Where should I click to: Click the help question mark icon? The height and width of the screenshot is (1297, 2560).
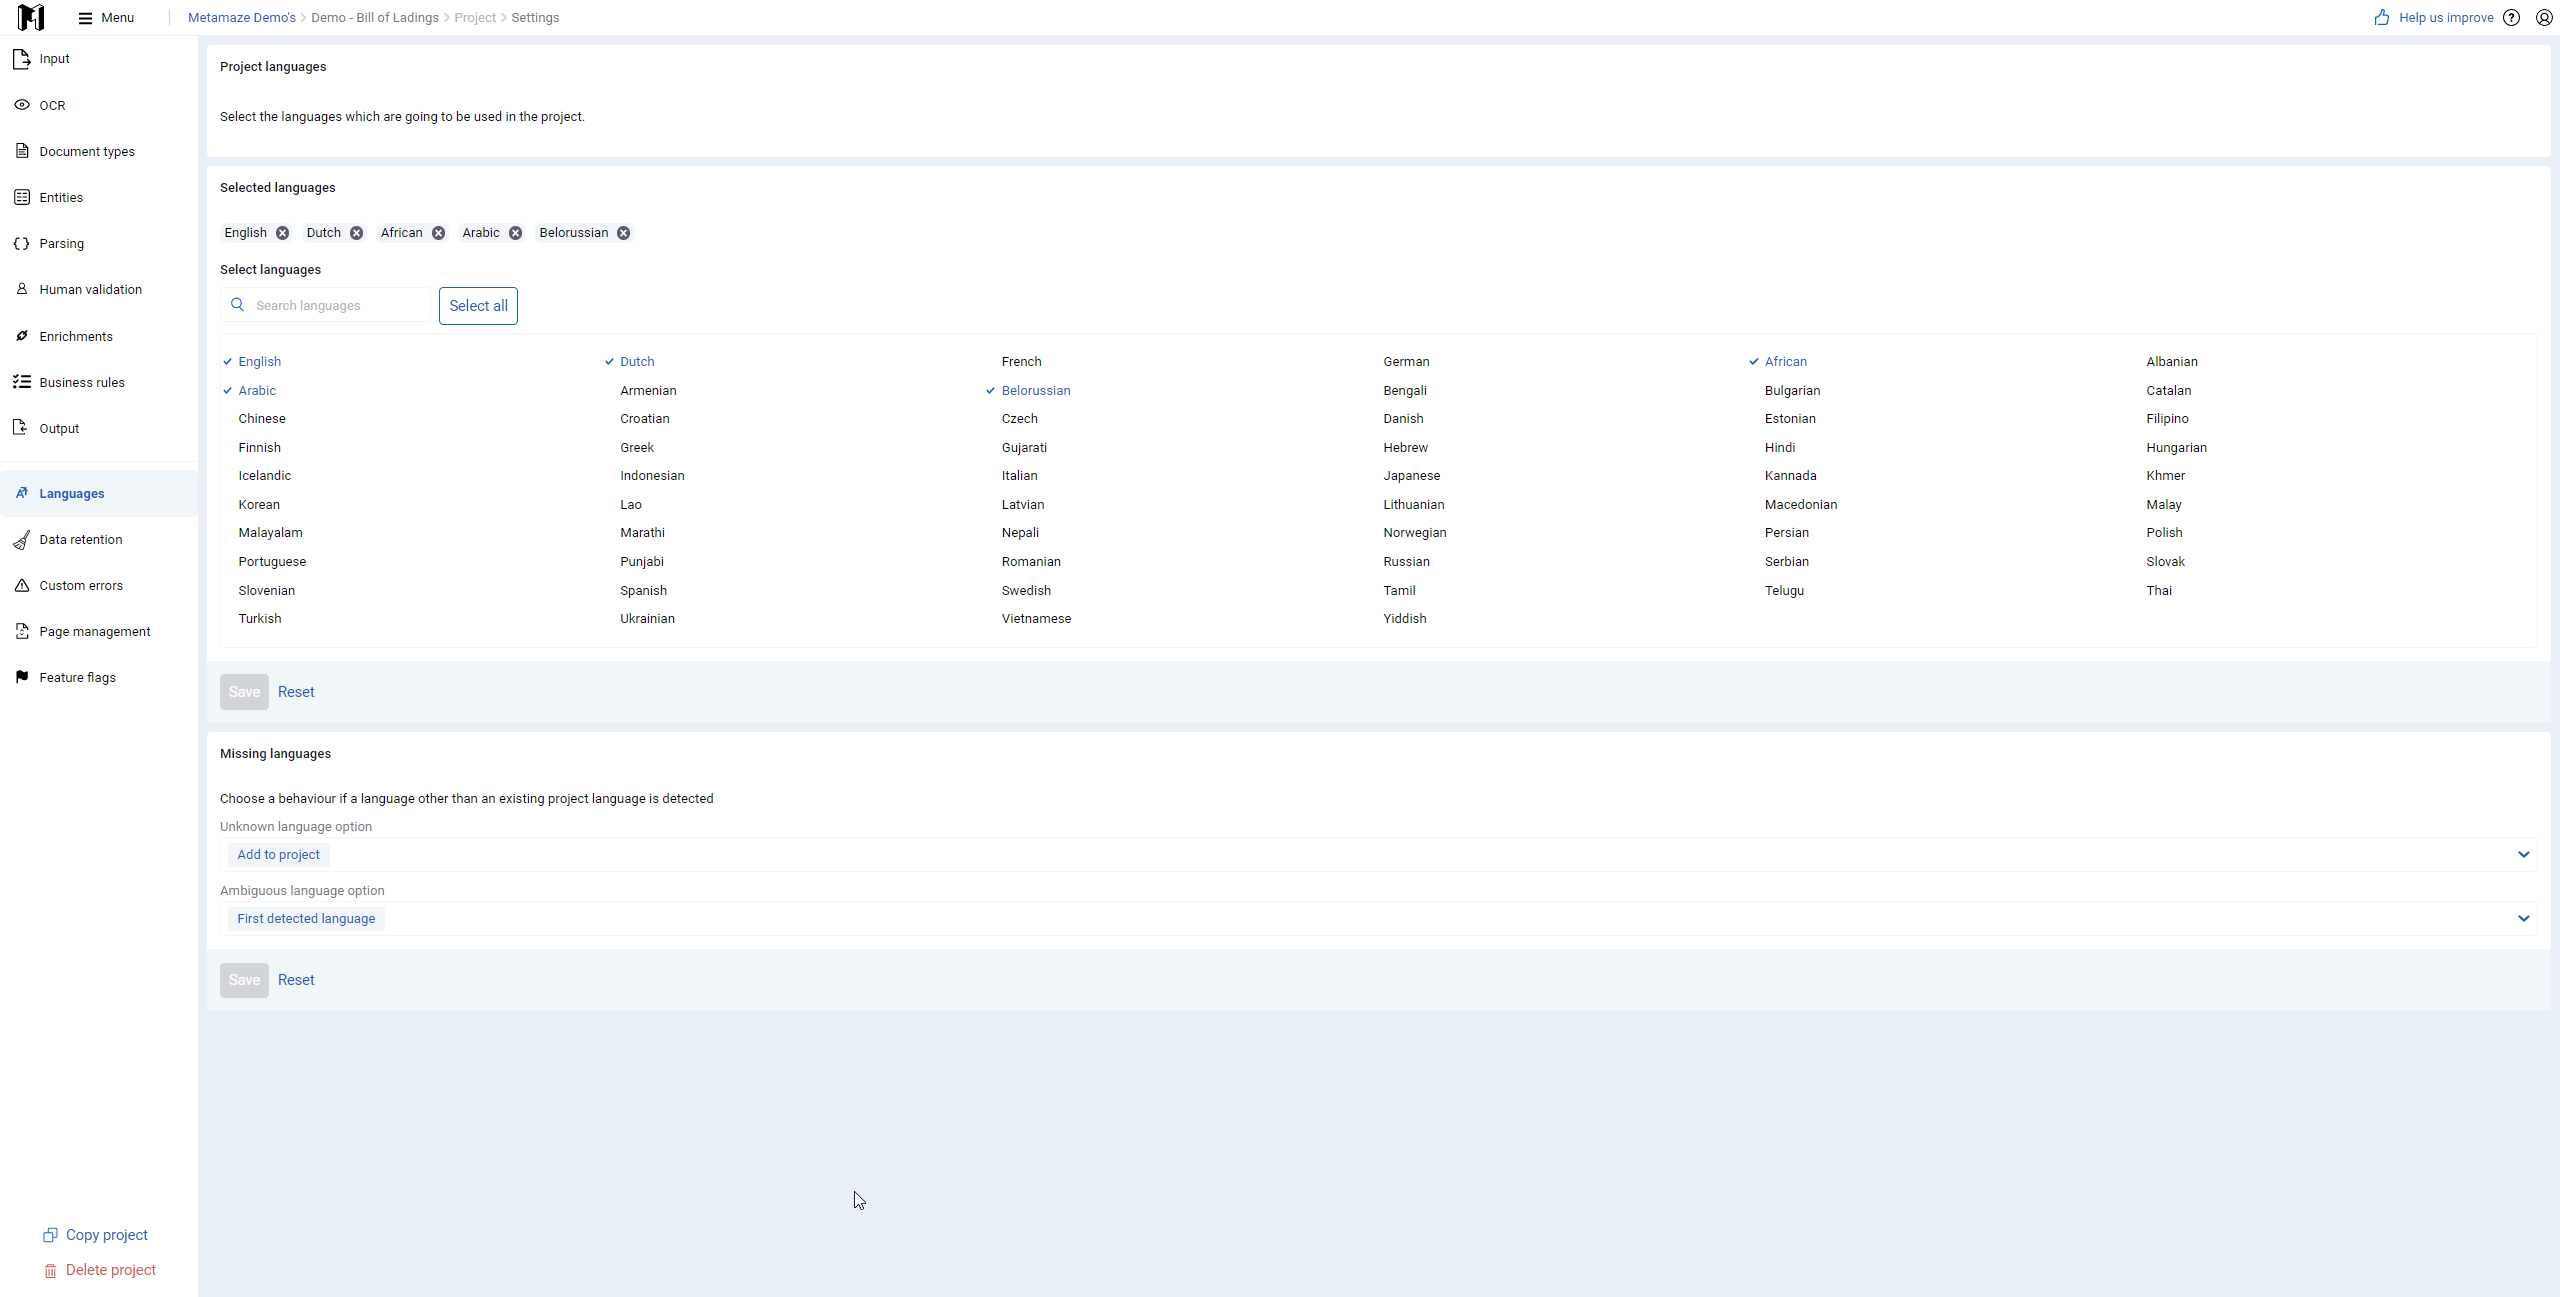tap(2511, 17)
